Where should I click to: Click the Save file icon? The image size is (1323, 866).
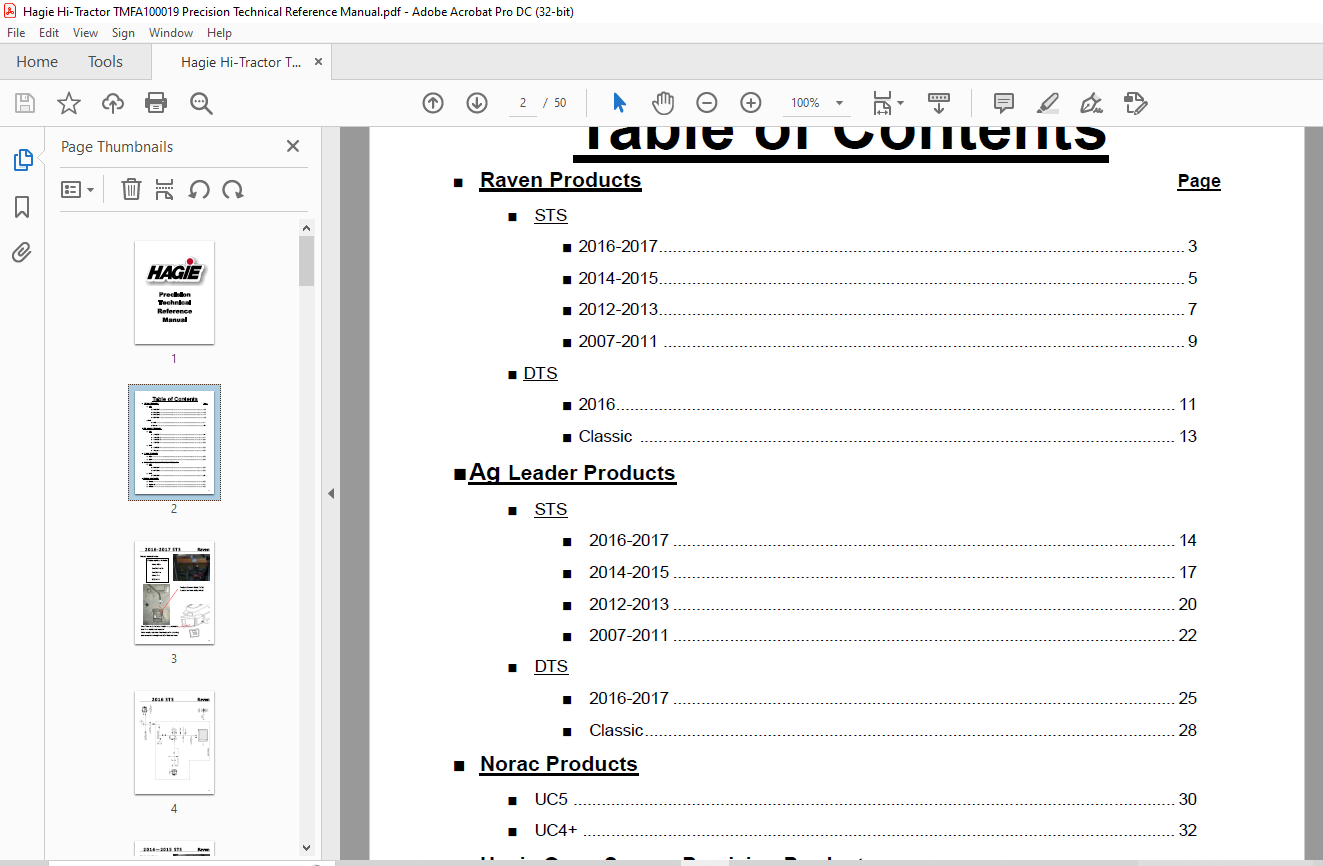(25, 103)
